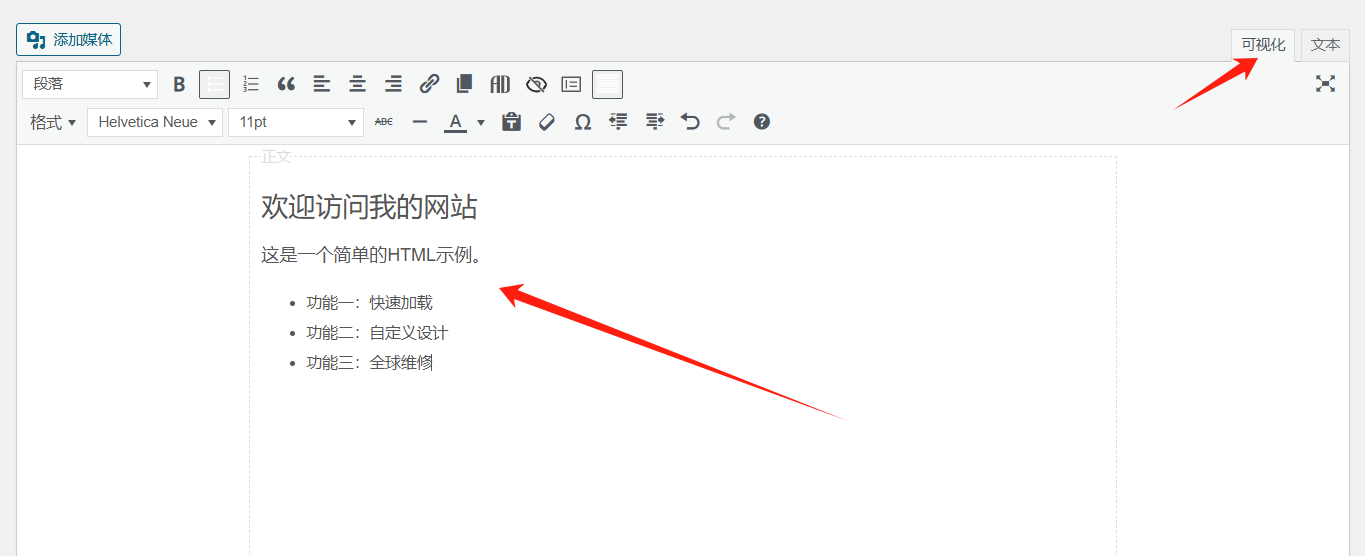
Task: Apply strikethrough formatting
Action: coord(384,122)
